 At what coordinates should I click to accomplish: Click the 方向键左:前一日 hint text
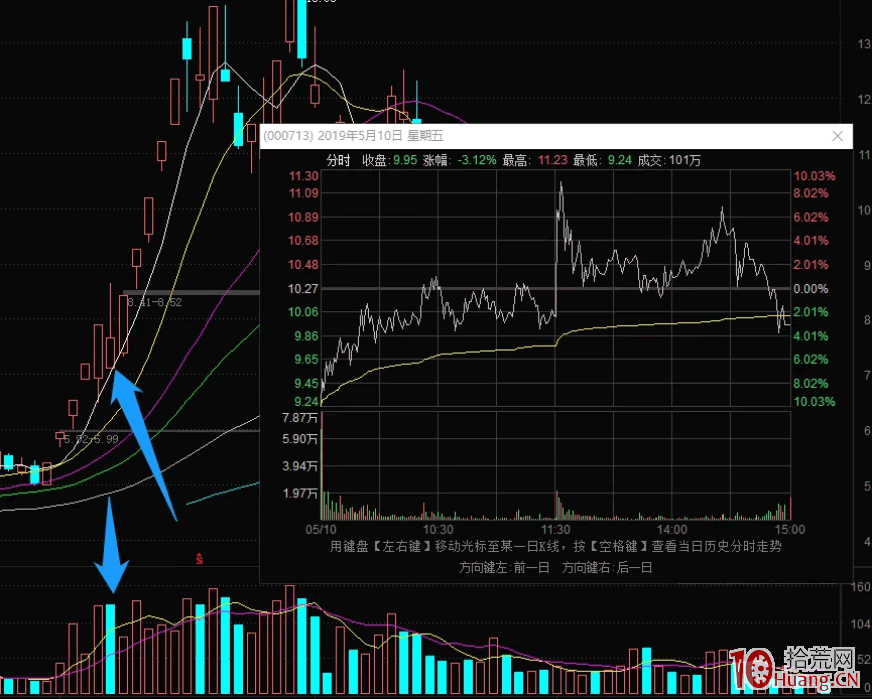pyautogui.click(x=504, y=568)
